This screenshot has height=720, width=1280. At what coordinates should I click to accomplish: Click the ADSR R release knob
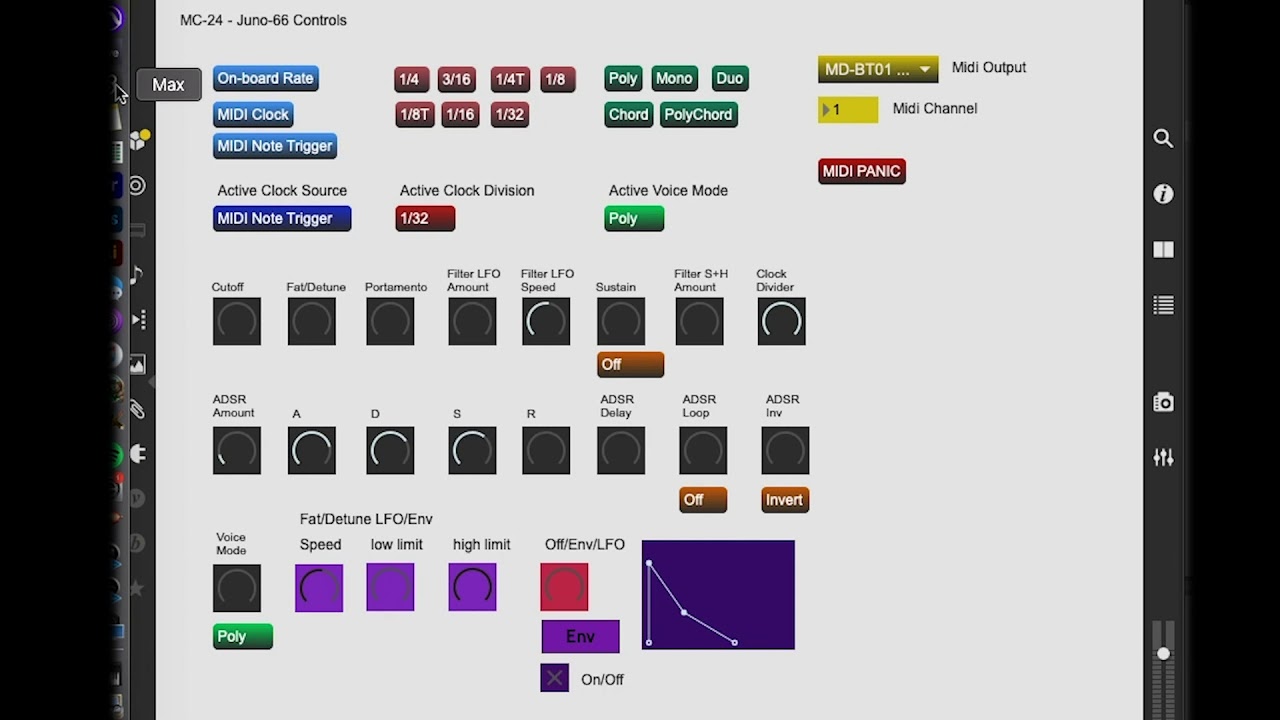(x=546, y=450)
